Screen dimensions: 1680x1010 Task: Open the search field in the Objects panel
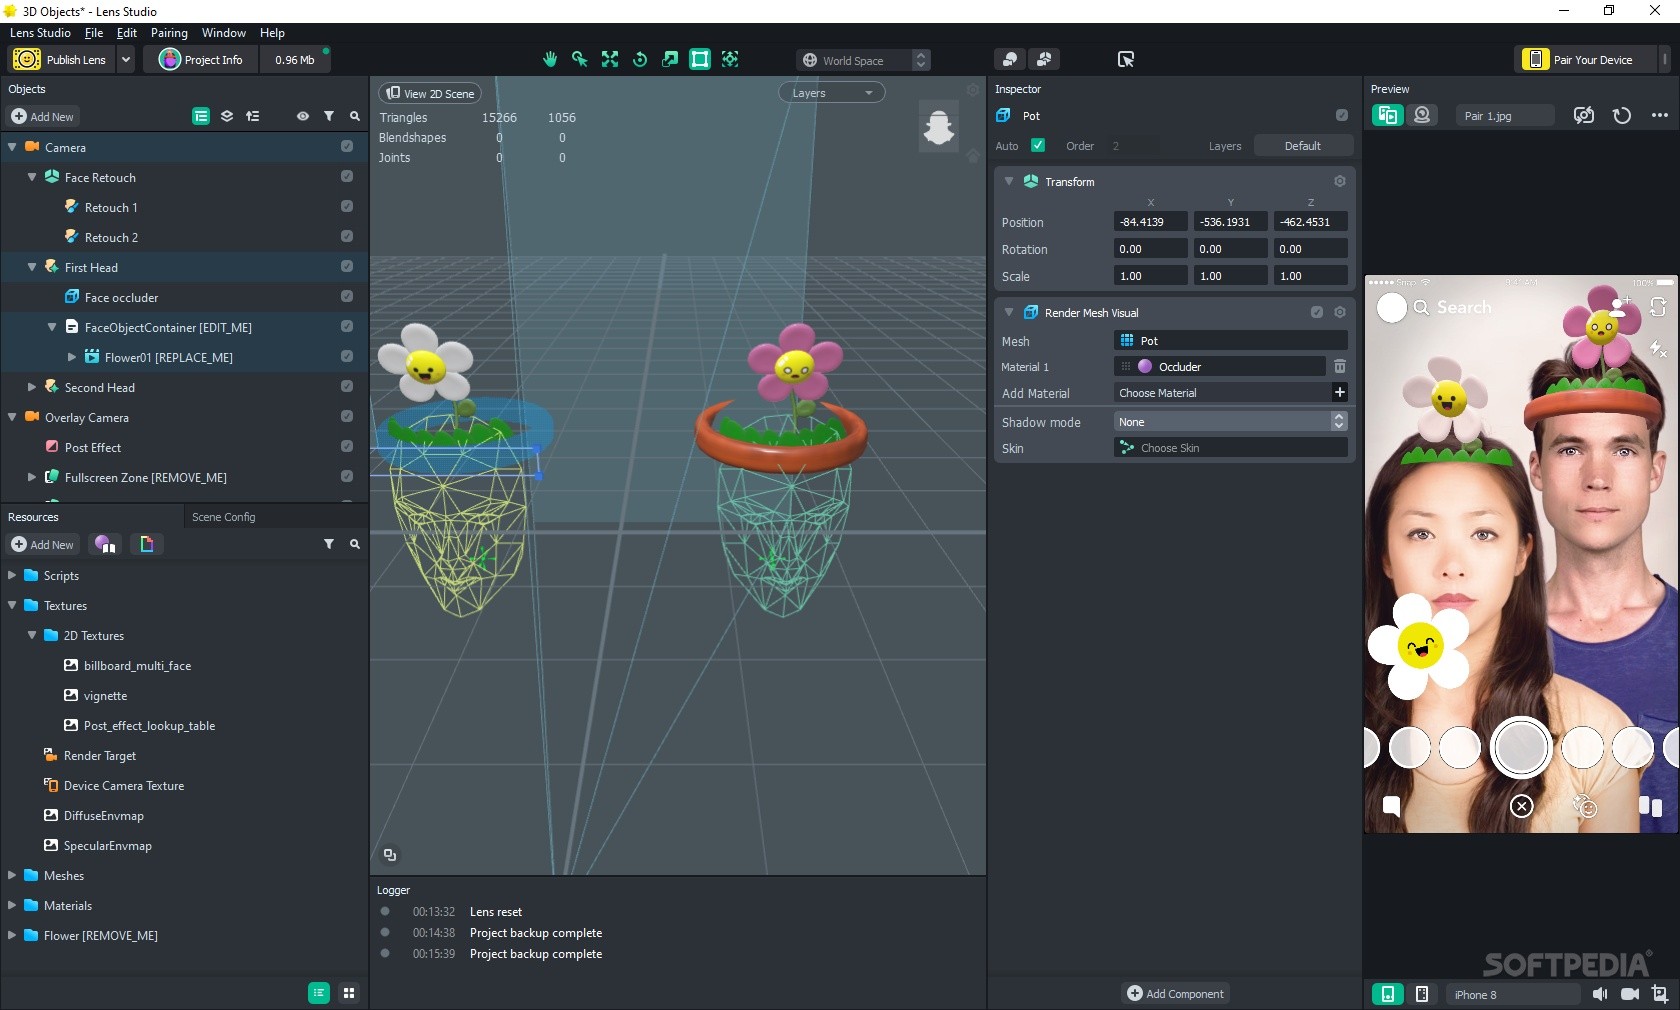coord(355,117)
